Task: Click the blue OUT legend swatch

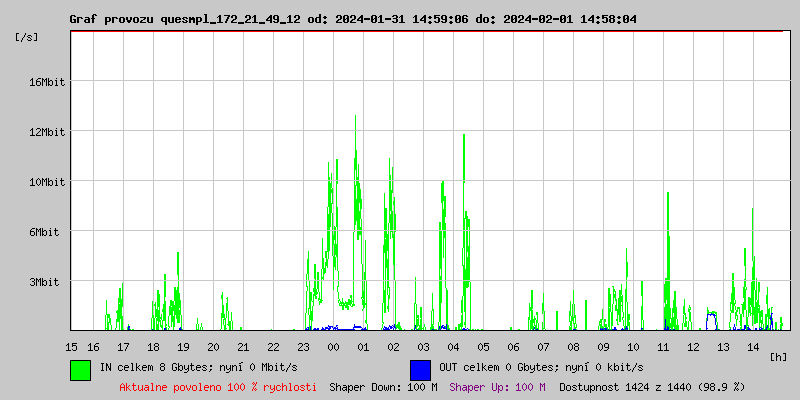Action: coord(420,369)
